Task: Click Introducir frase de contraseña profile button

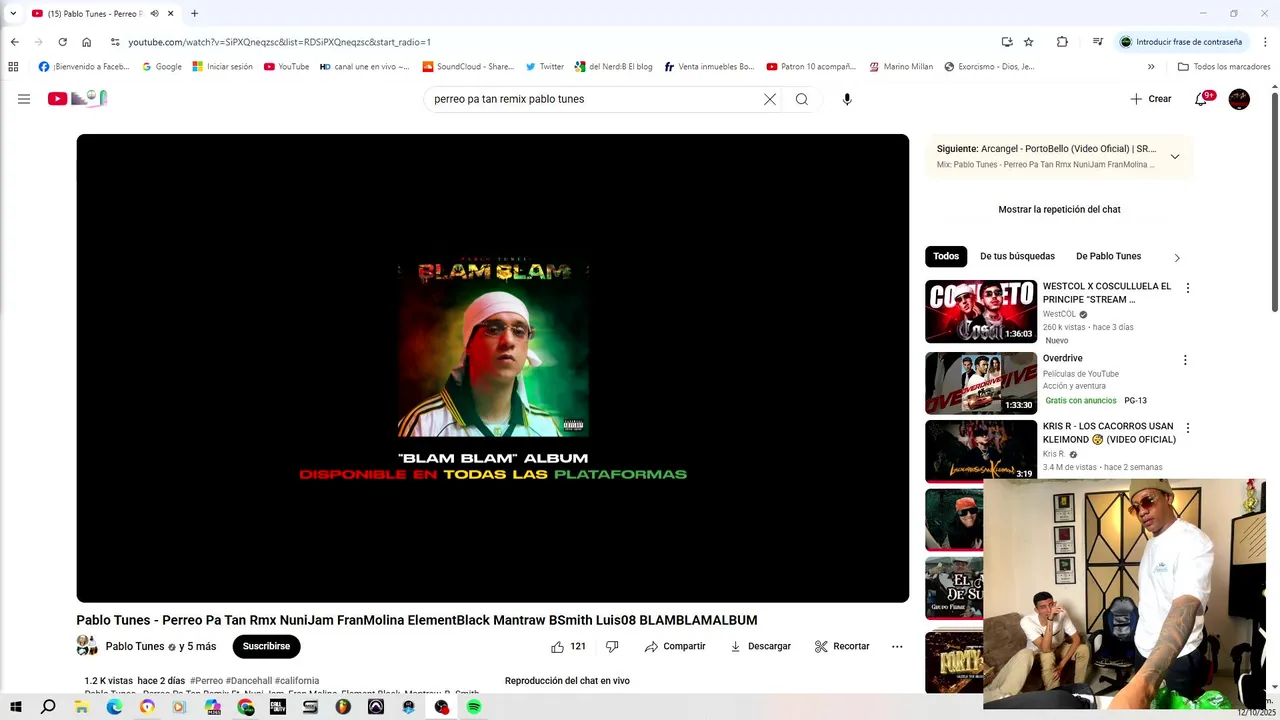Action: click(x=1181, y=42)
